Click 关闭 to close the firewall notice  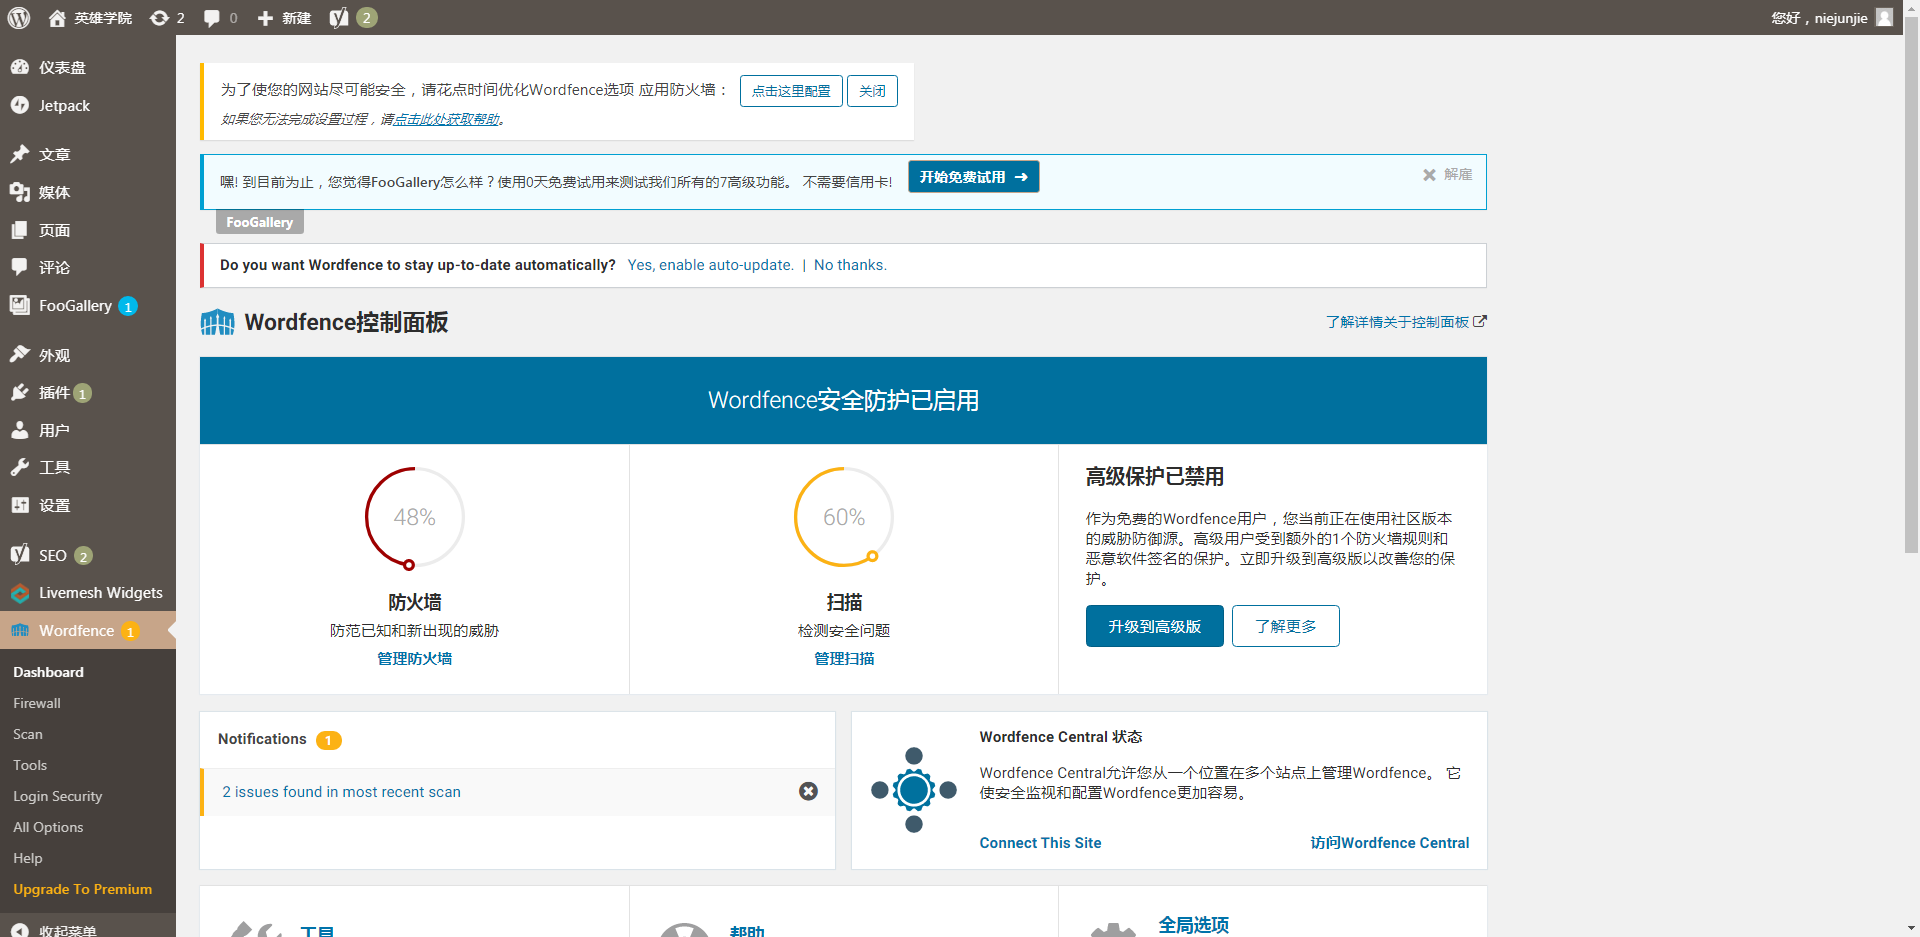pyautogui.click(x=872, y=91)
